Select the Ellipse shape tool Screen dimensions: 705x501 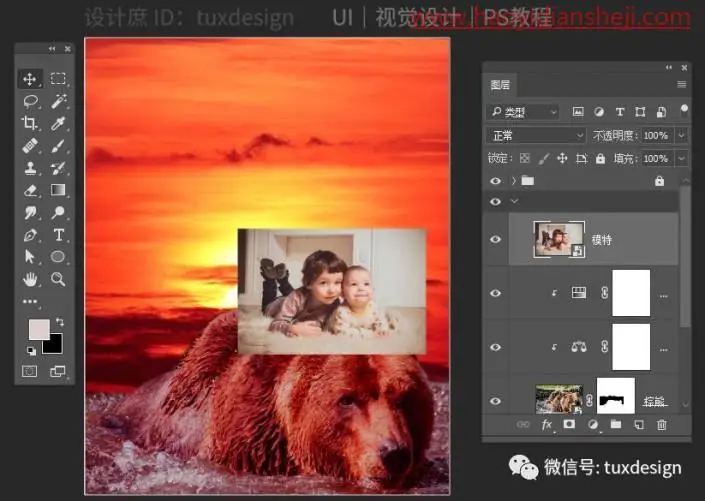(58, 257)
